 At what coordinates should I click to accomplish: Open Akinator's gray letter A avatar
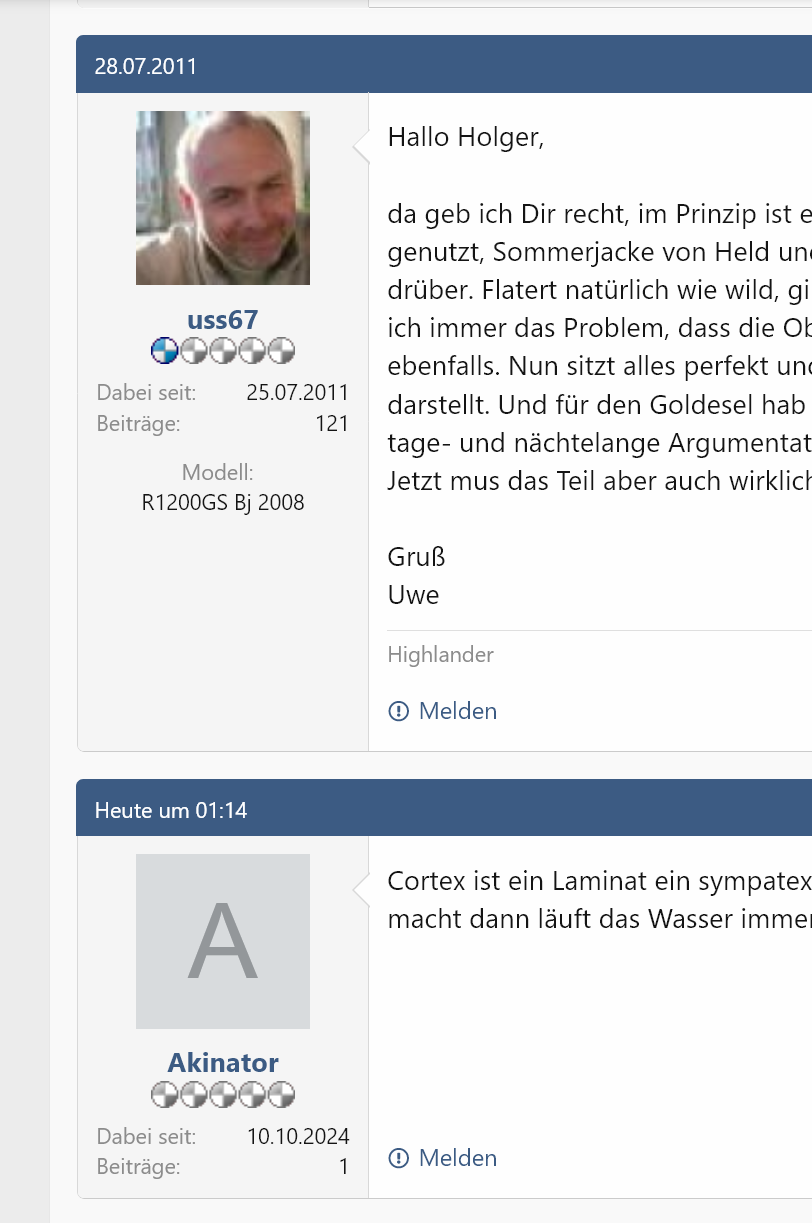click(x=223, y=942)
